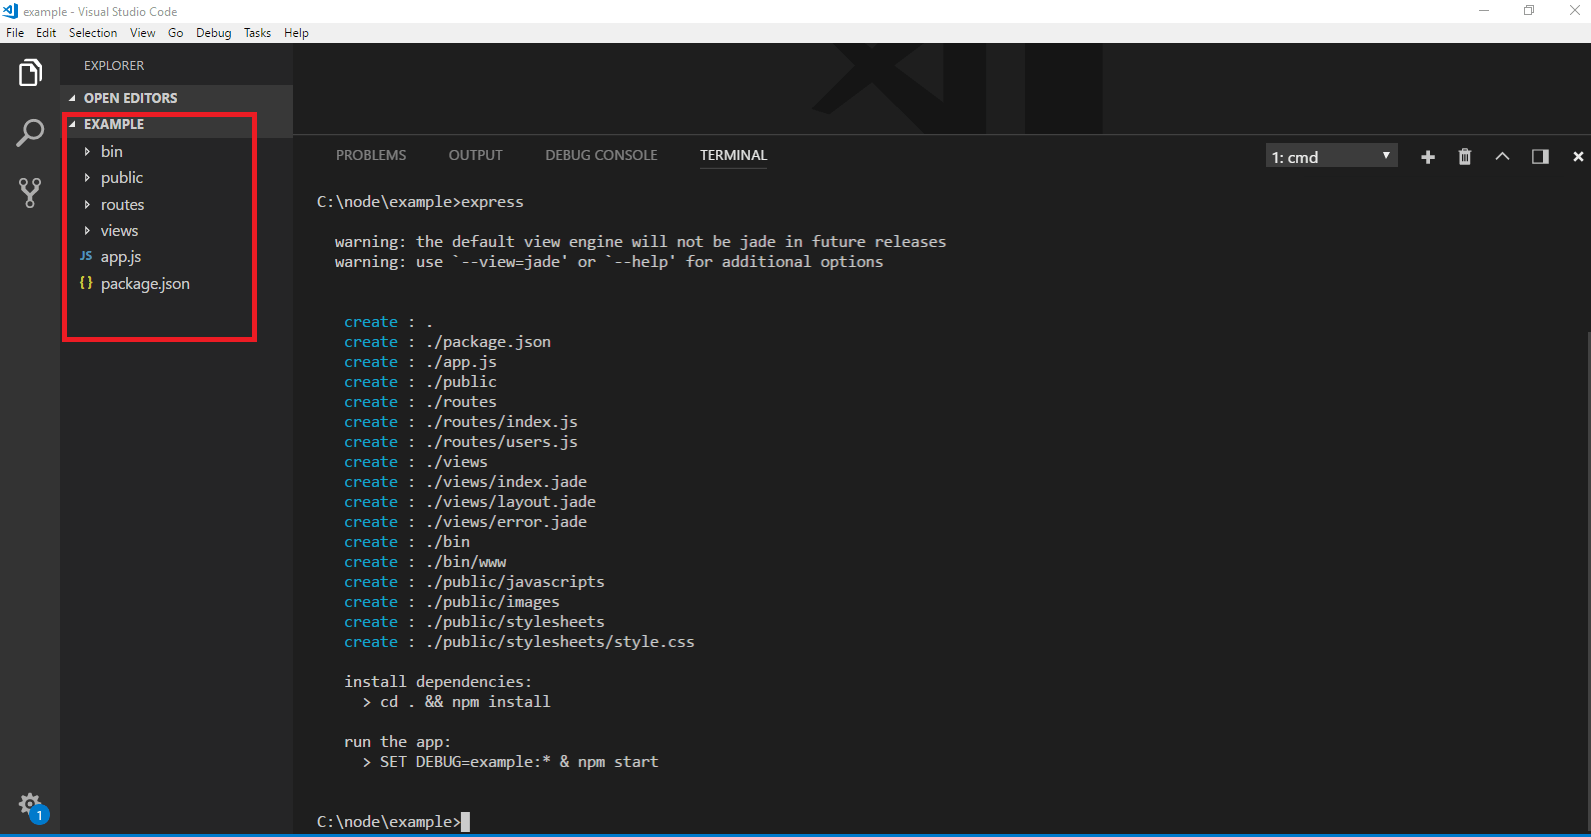This screenshot has height=837, width=1591.
Task: Switch to the OUTPUT tab
Action: tap(475, 155)
